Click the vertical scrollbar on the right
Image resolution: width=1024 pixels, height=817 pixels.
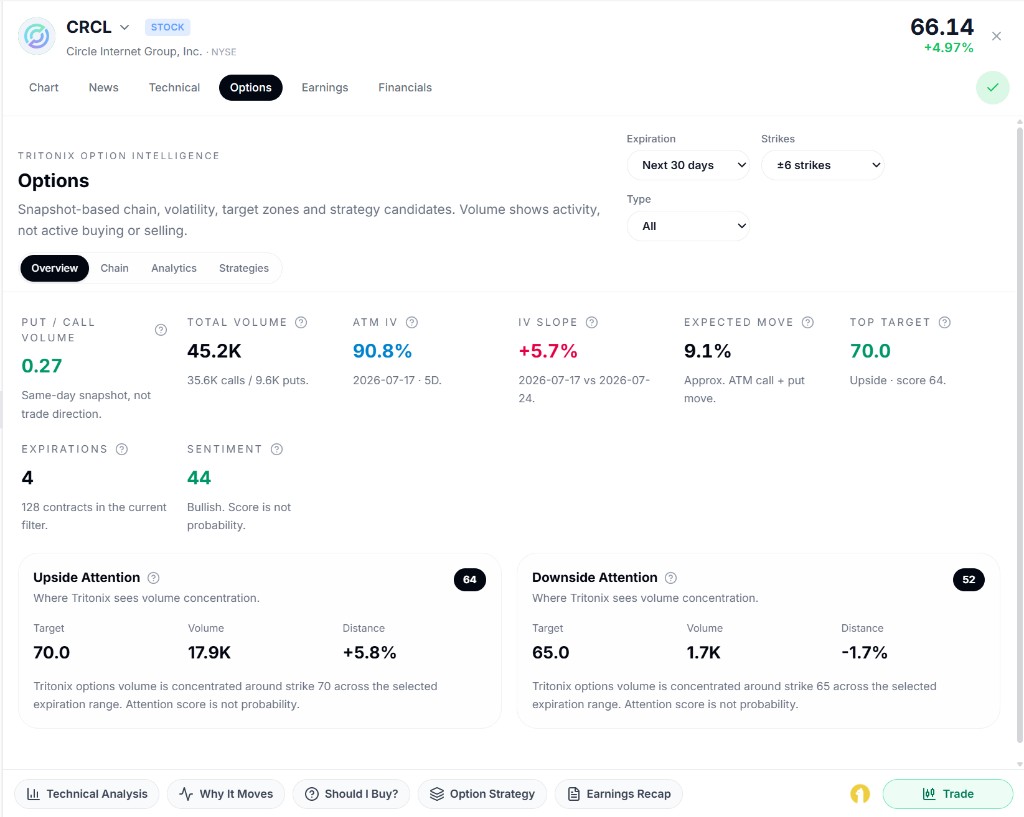[x=1019, y=434]
